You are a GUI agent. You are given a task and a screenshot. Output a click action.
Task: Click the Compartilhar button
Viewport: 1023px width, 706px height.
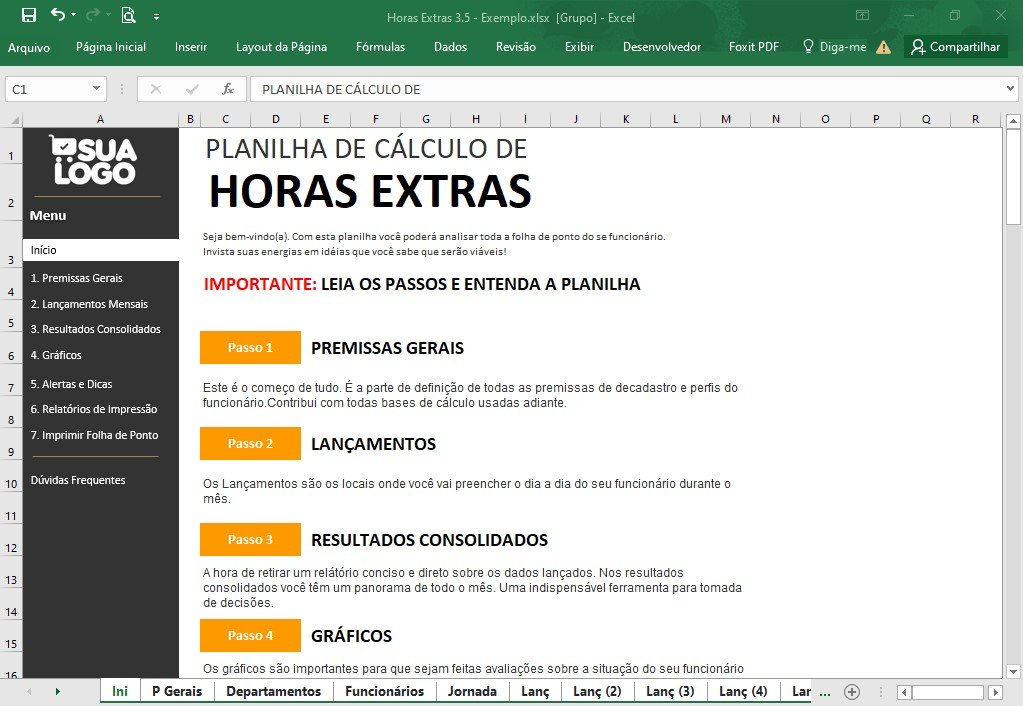956,47
